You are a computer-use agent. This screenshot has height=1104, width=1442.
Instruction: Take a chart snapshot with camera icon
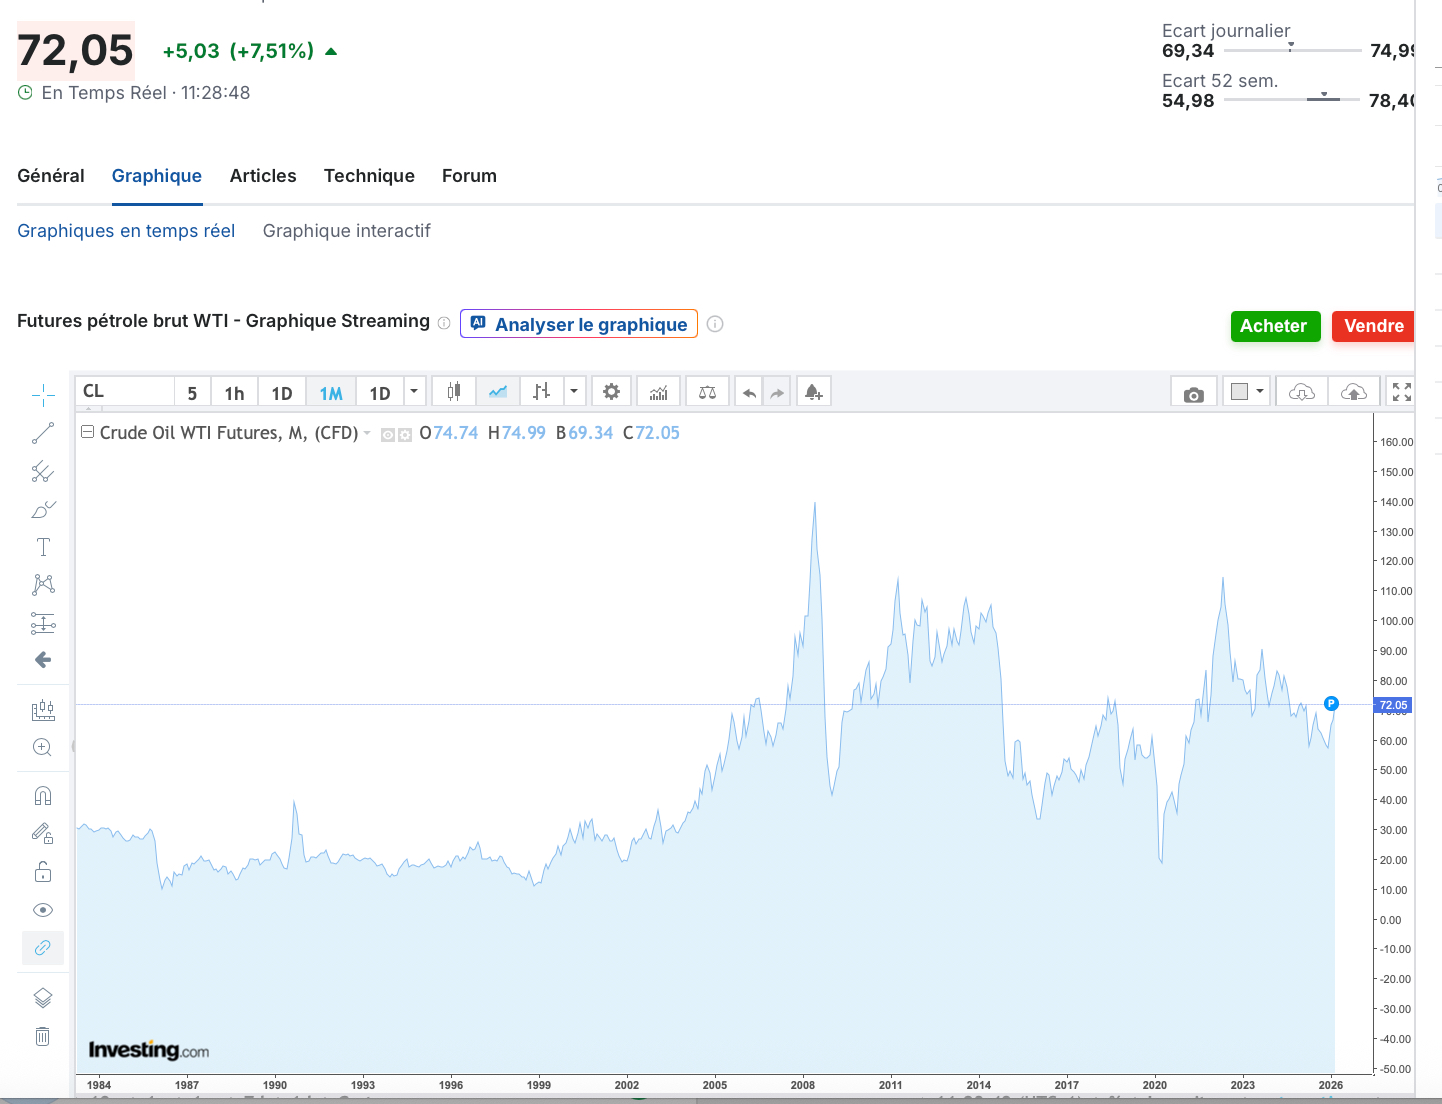click(1193, 393)
